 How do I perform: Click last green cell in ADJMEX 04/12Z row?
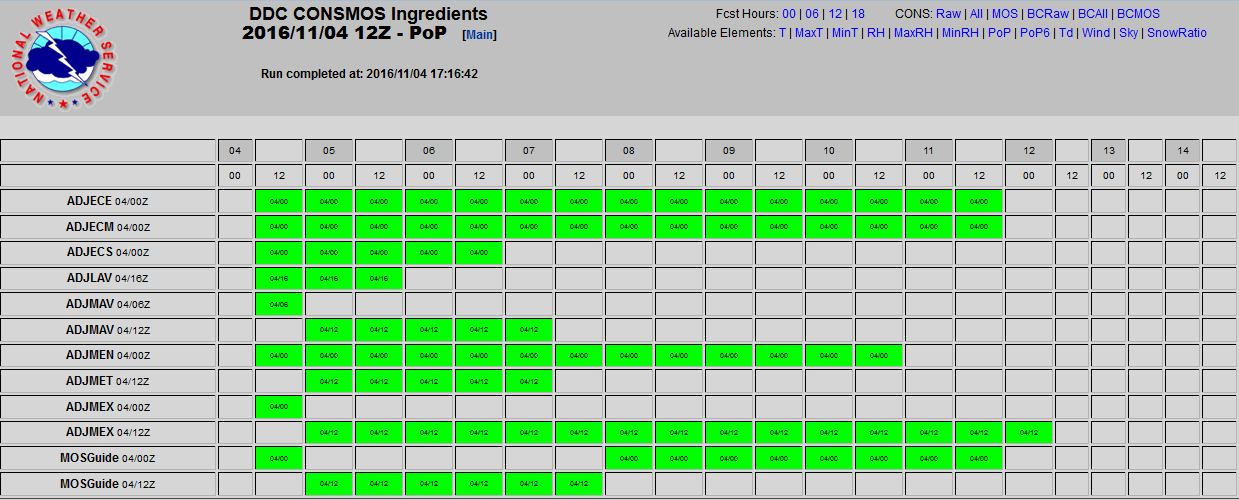coord(1028,433)
